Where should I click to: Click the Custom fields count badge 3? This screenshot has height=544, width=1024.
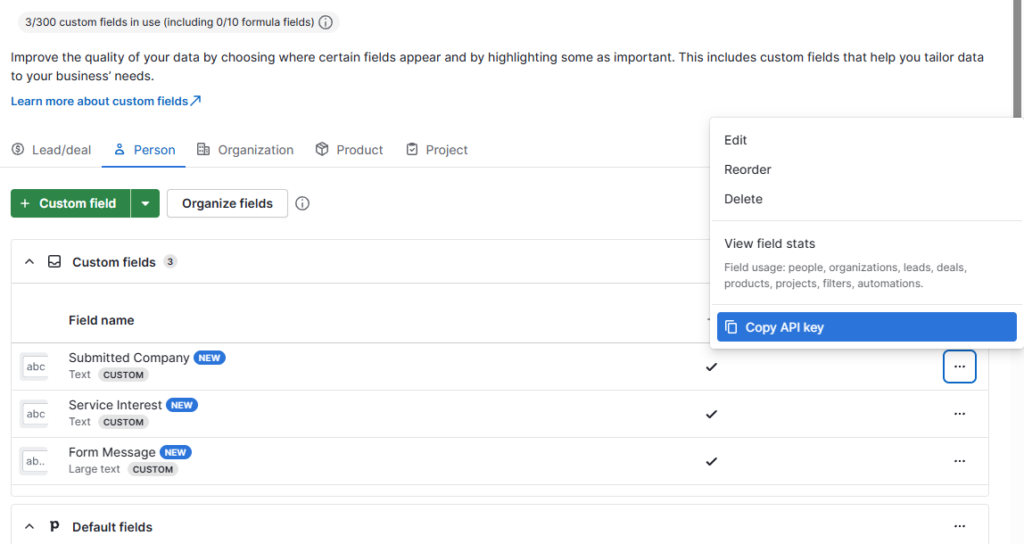(x=170, y=262)
